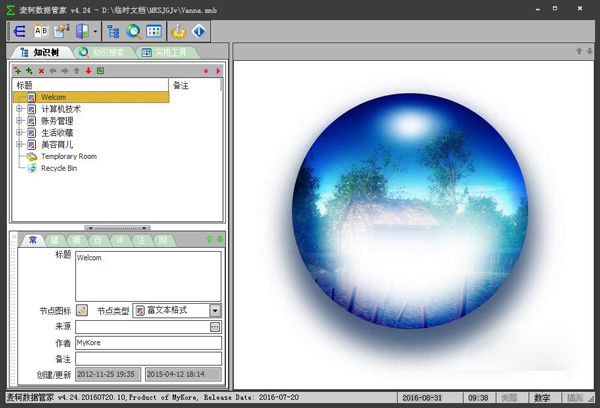Viewport: 600px width, 408px height.
Task: Click the first green plus add-node icon
Action: 17,71
